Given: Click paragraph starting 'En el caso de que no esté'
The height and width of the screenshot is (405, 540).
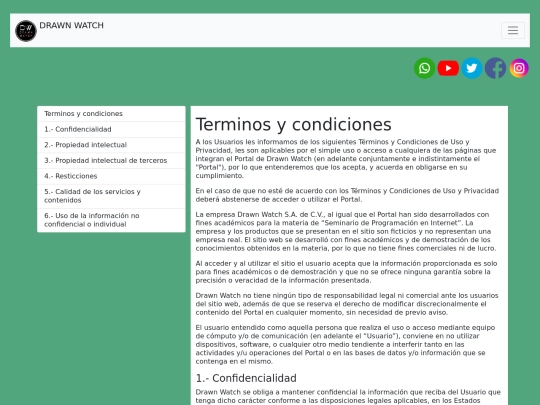Looking at the screenshot, I should [347, 195].
